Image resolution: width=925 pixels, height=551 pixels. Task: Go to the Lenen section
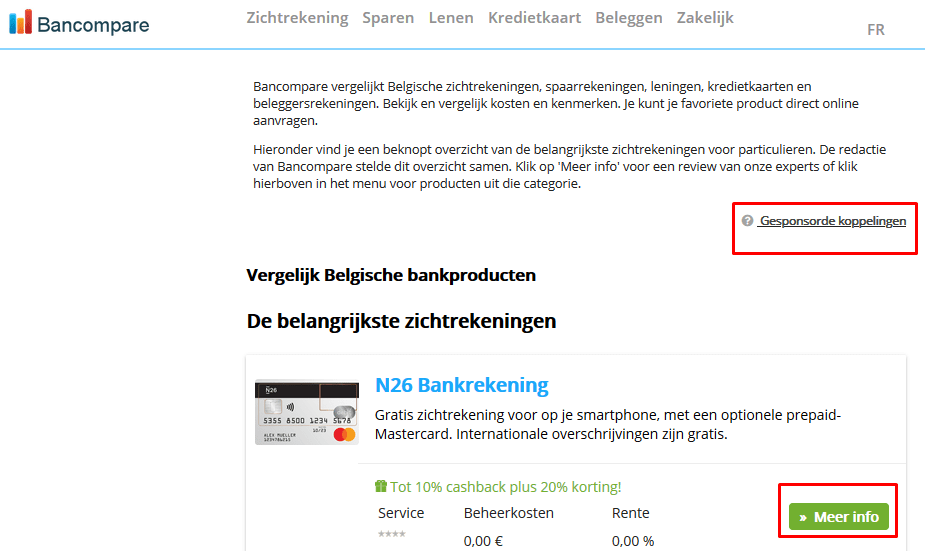coord(451,18)
